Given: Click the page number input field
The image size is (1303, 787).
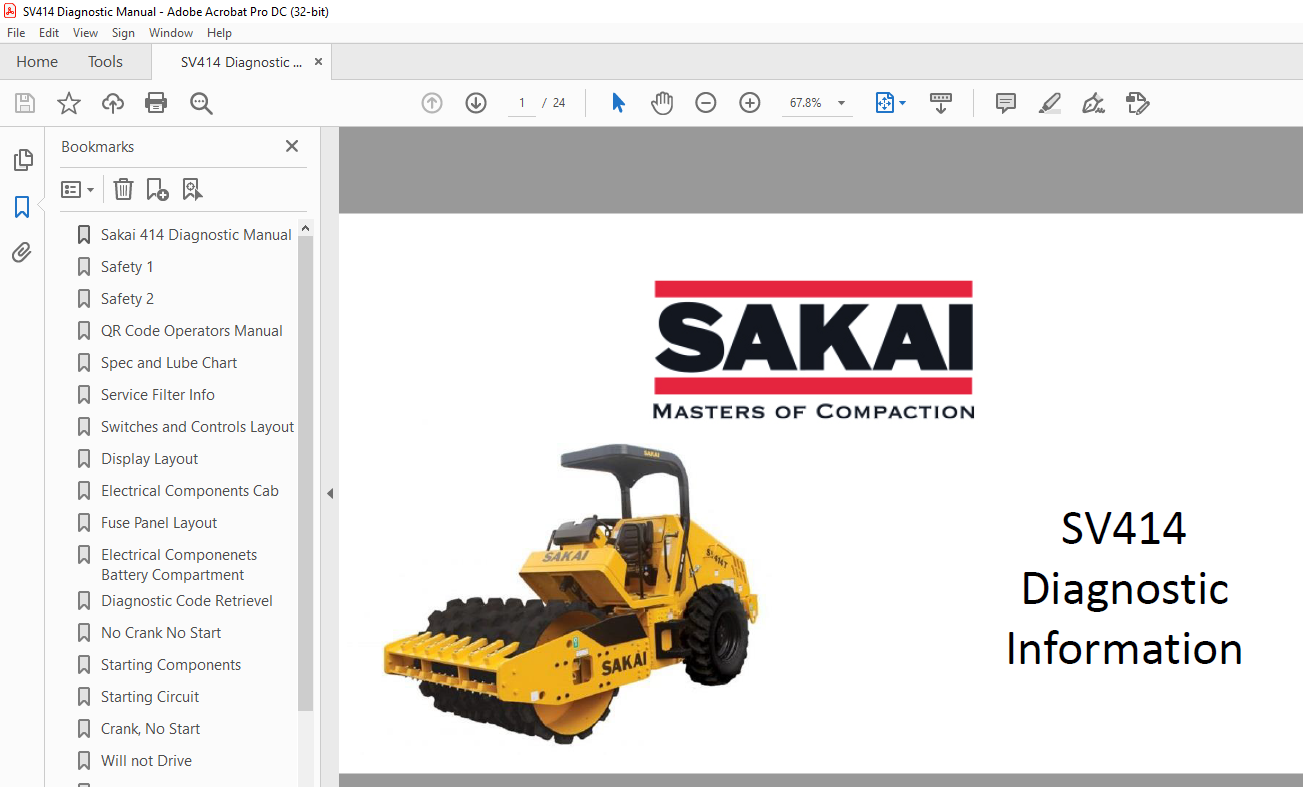Looking at the screenshot, I should [521, 103].
